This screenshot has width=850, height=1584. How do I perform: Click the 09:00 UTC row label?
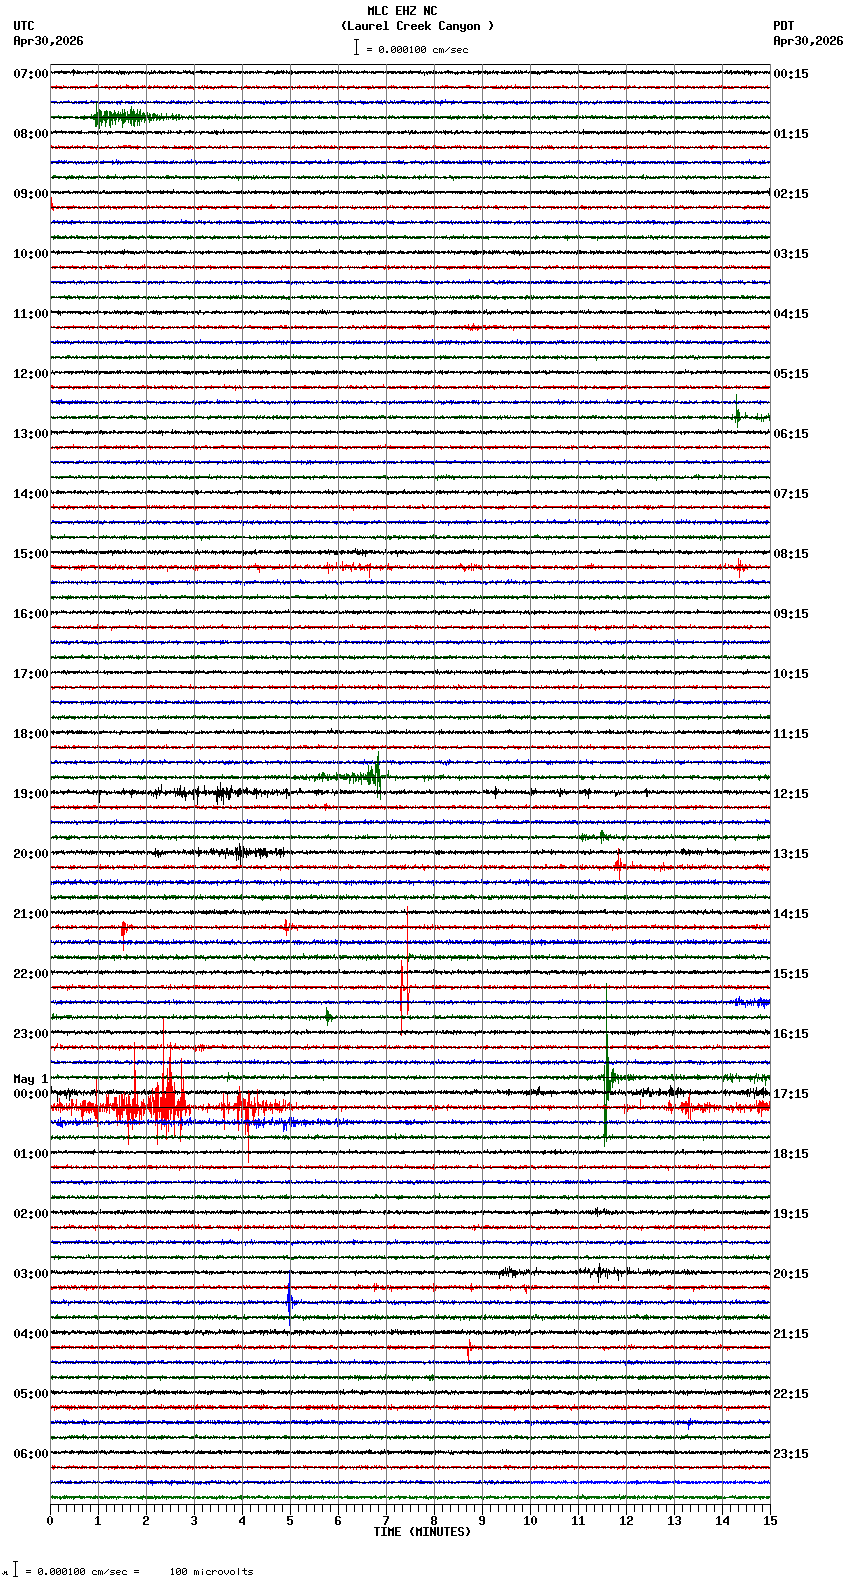pos(31,194)
